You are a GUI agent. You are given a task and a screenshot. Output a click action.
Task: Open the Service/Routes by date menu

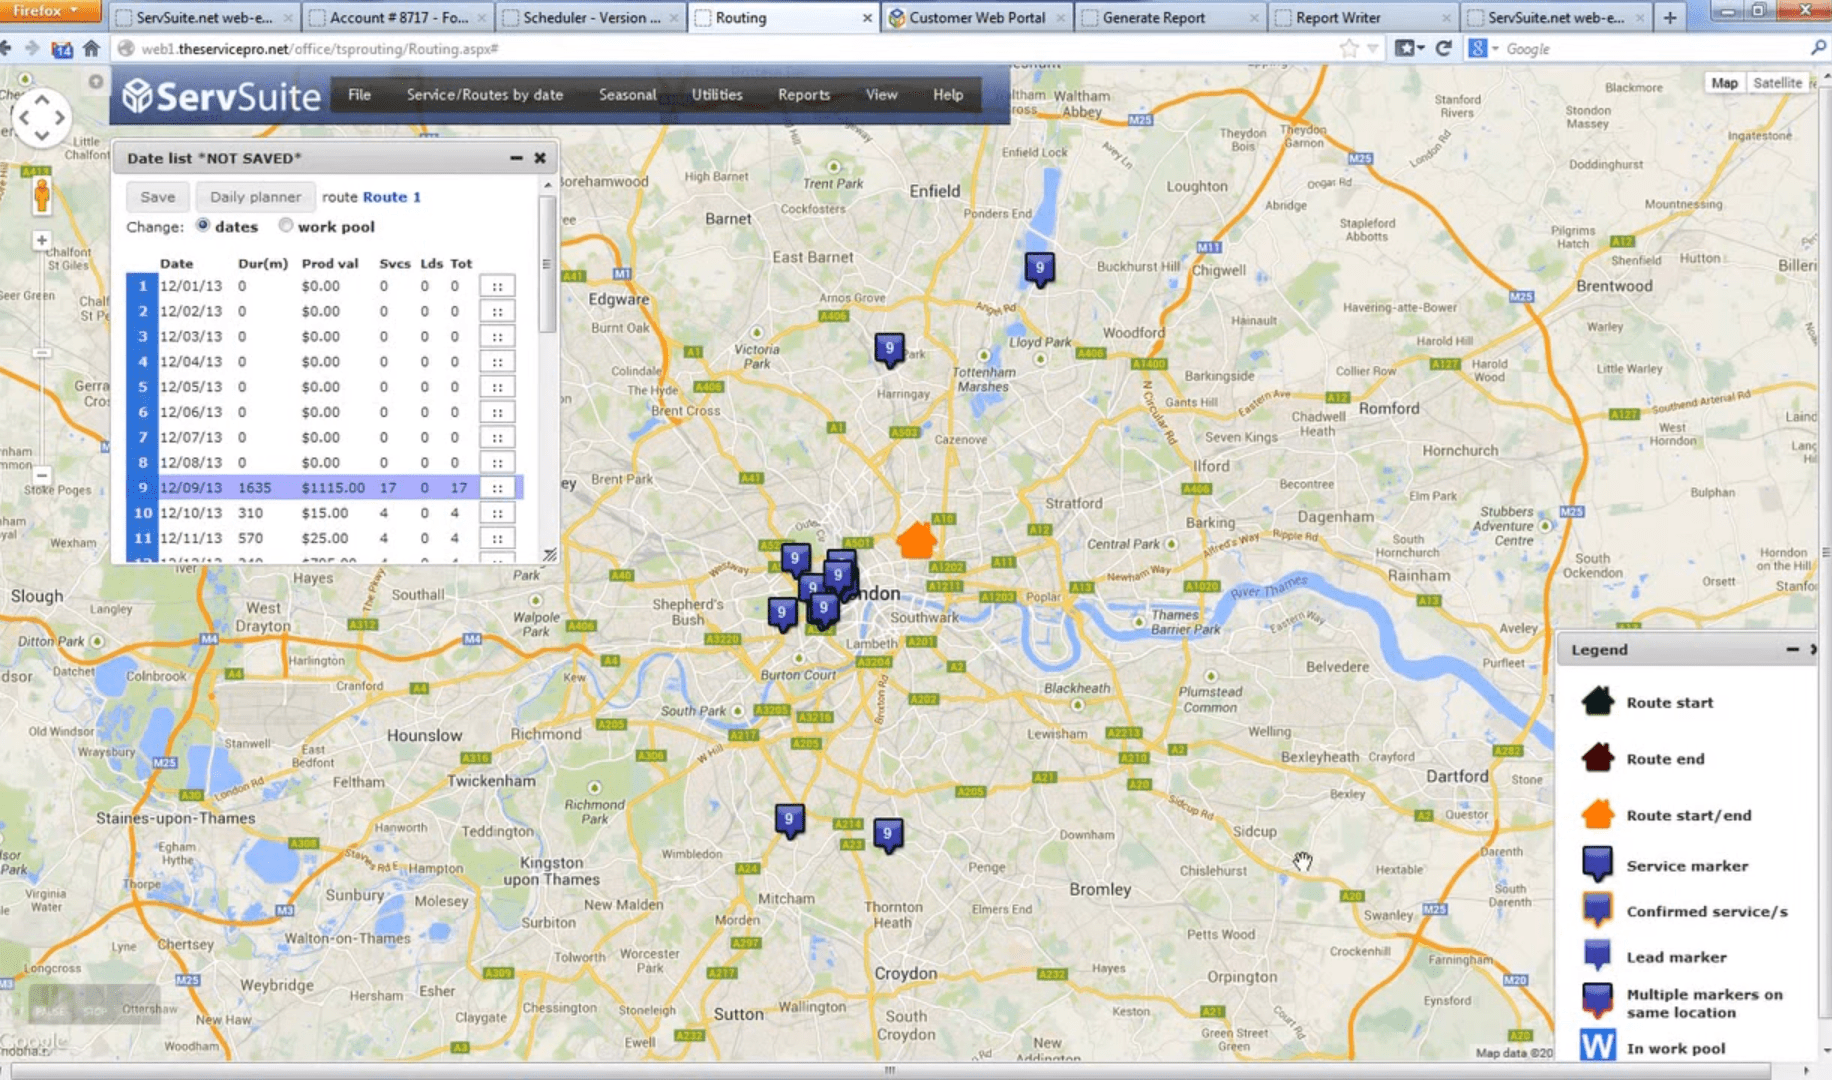tap(484, 95)
